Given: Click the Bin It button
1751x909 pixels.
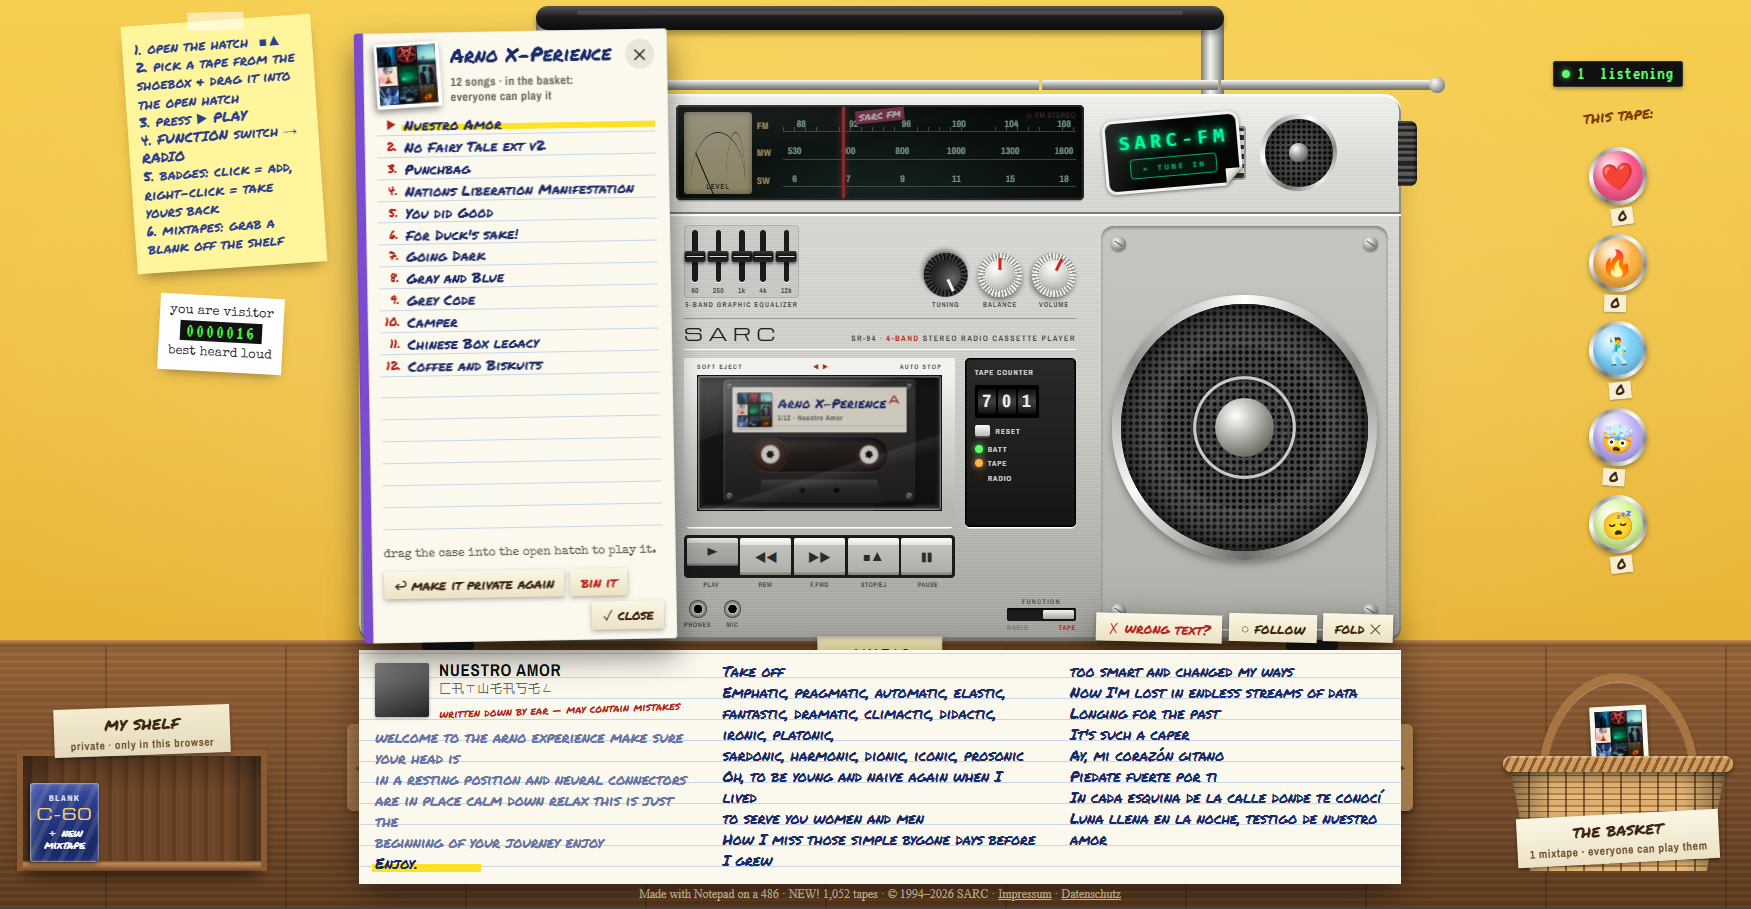Looking at the screenshot, I should pos(599,583).
